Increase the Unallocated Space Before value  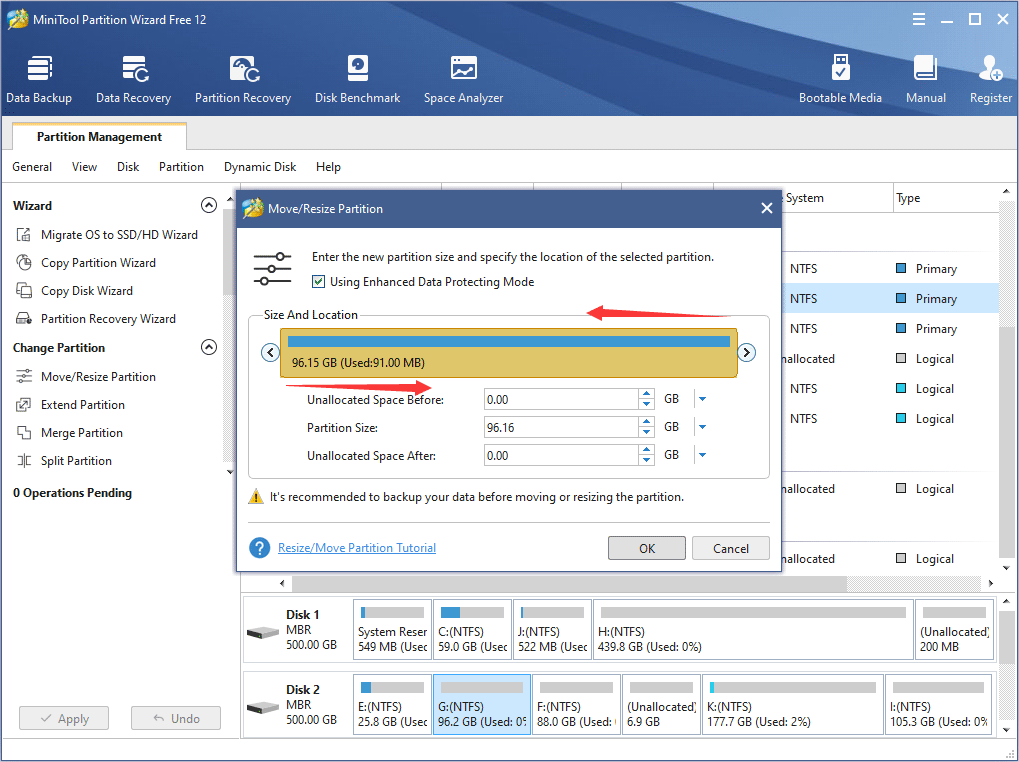(646, 394)
